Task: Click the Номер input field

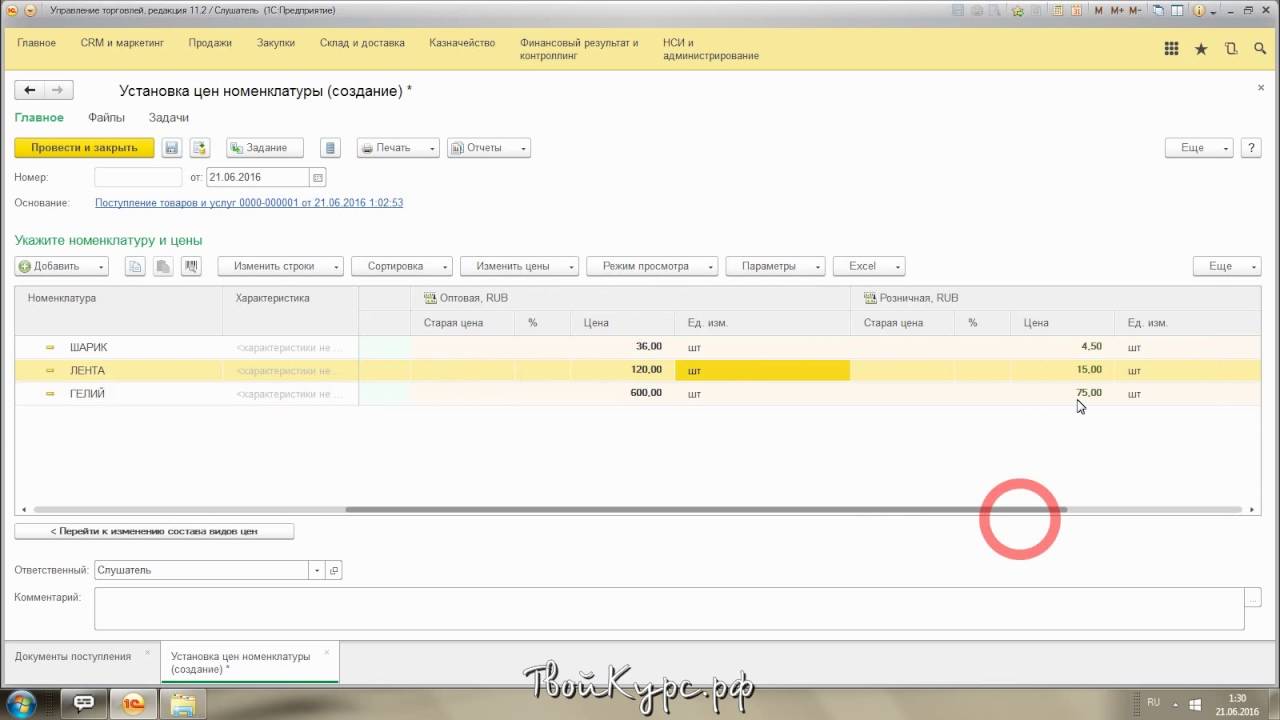Action: point(138,178)
